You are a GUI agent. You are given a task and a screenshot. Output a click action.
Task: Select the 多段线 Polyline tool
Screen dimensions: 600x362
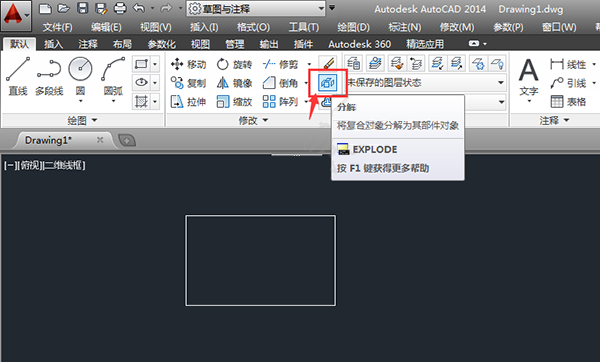tap(49, 77)
